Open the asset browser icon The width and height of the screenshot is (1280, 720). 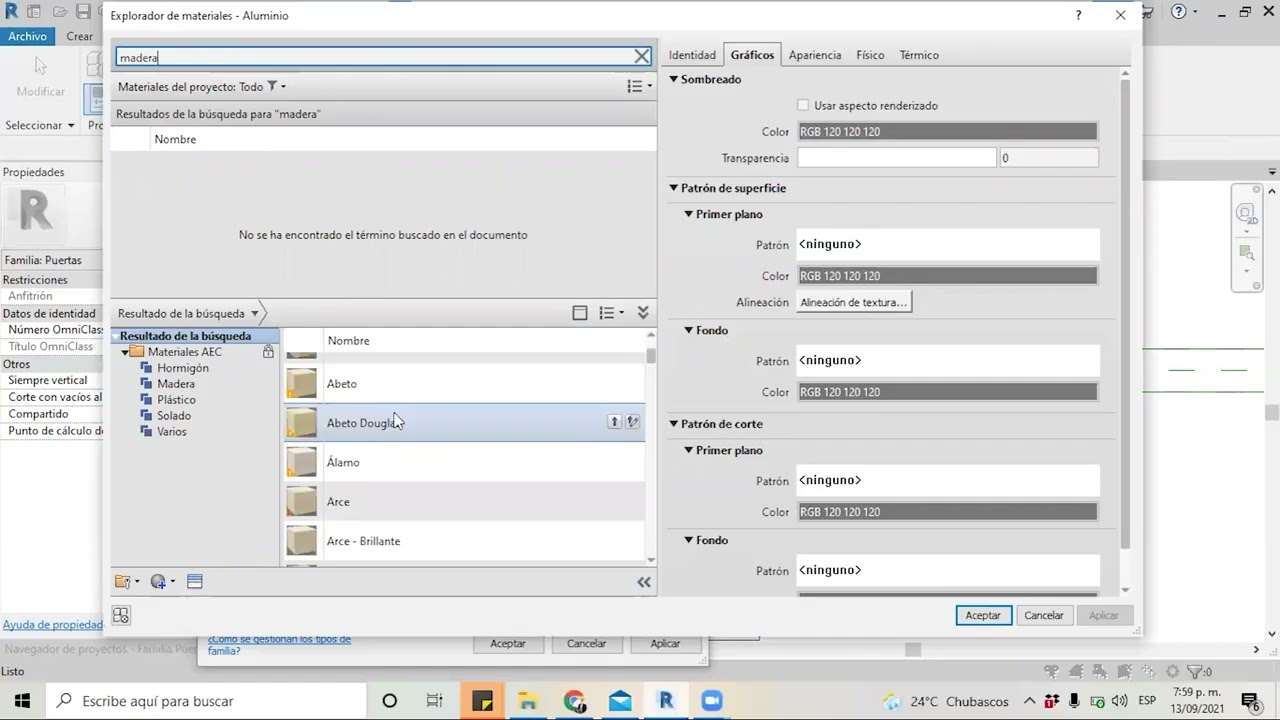[195, 581]
